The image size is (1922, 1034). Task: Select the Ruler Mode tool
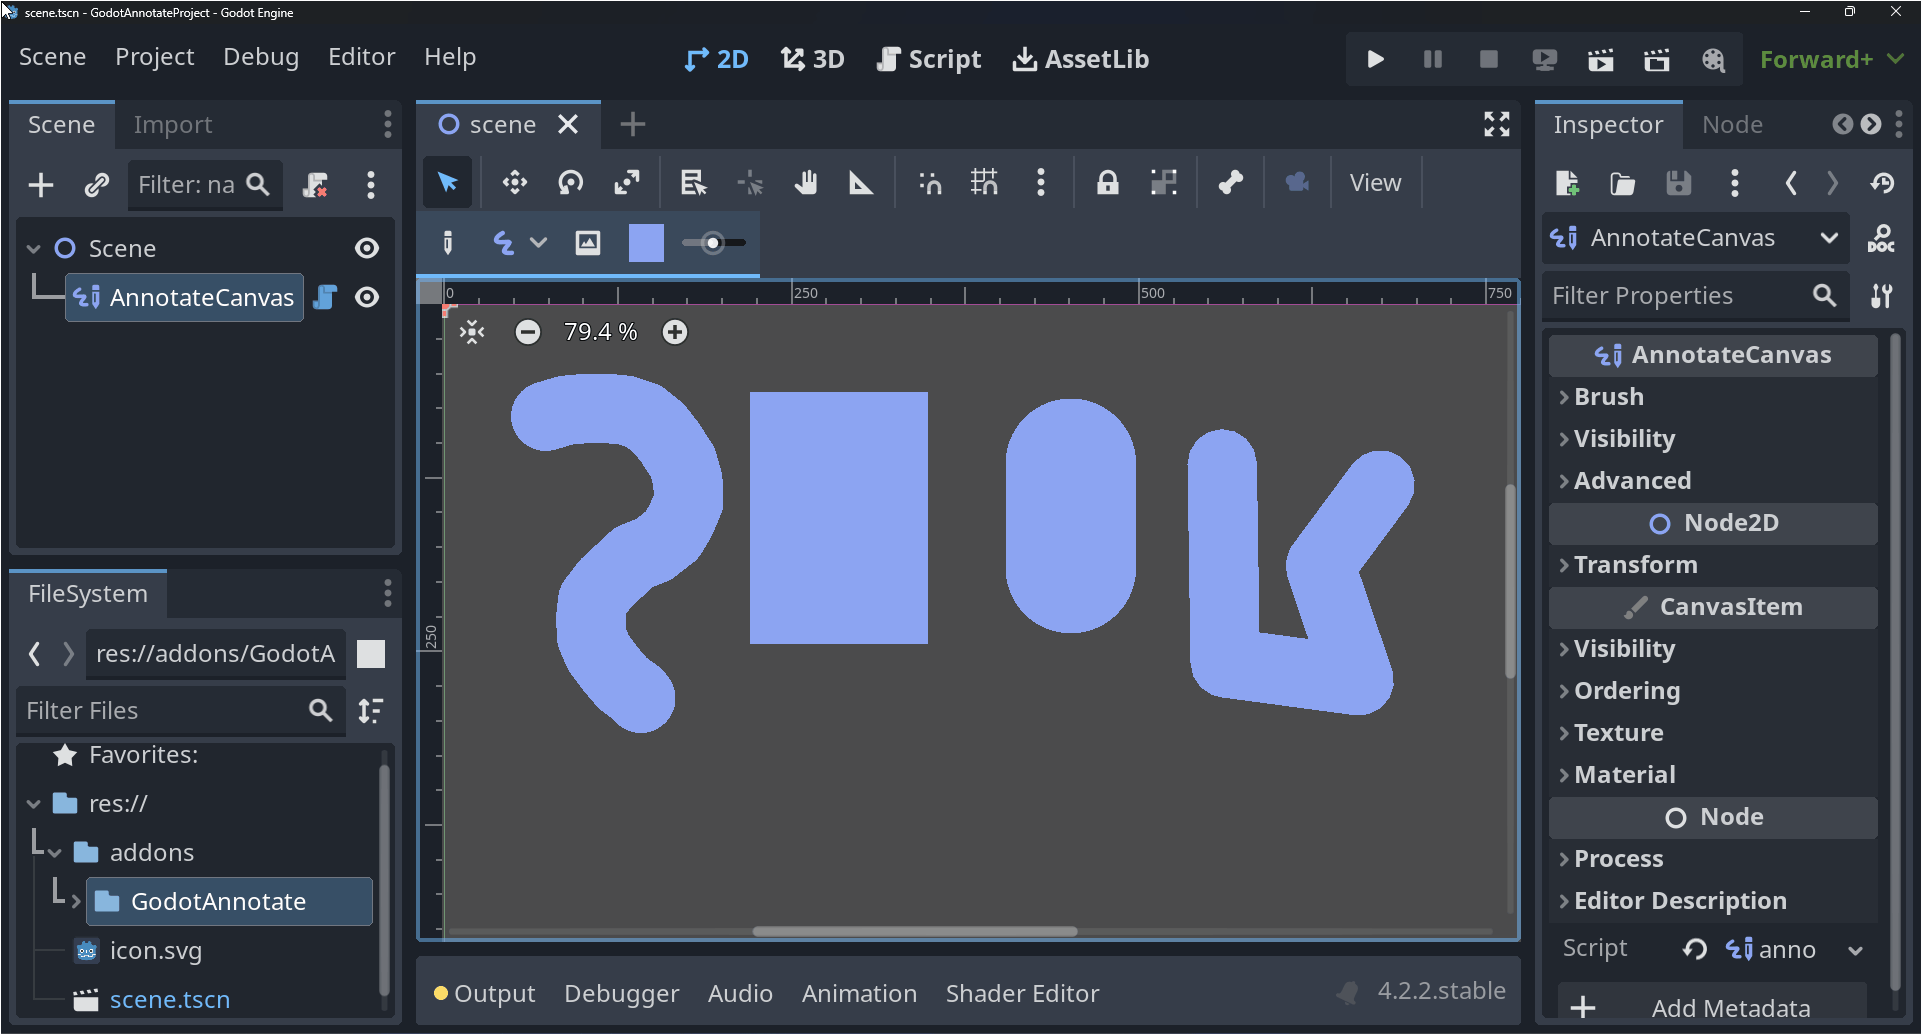click(861, 183)
